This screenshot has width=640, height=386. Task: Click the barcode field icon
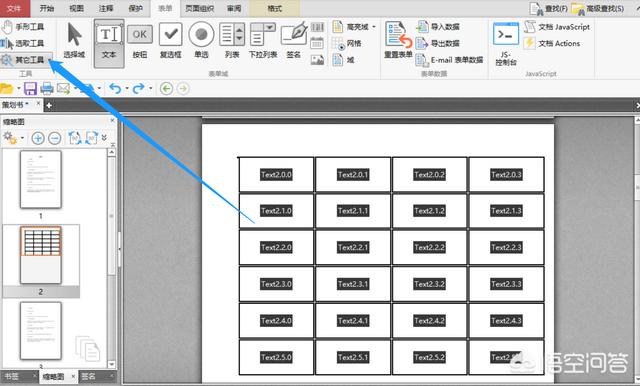coord(317,27)
